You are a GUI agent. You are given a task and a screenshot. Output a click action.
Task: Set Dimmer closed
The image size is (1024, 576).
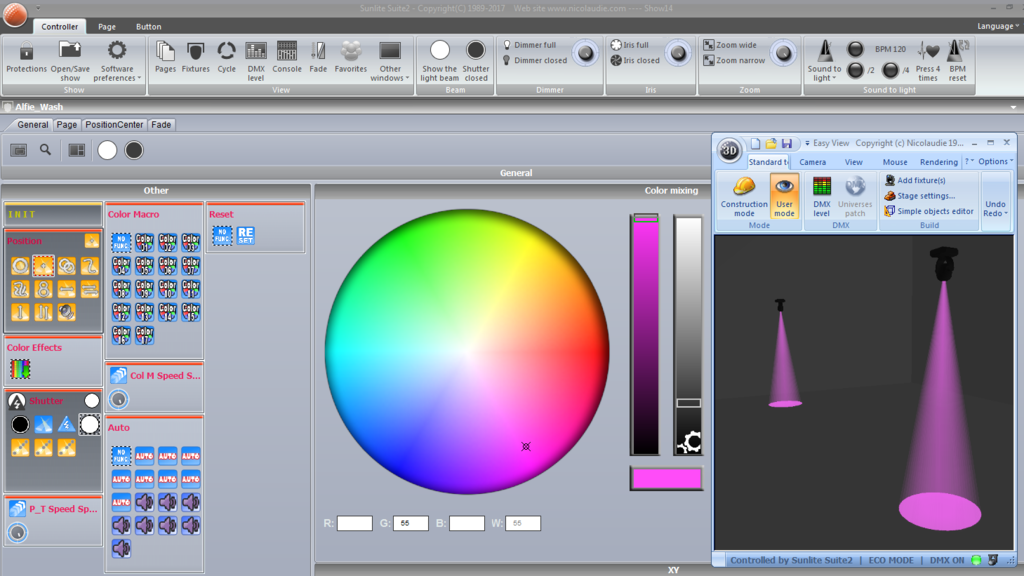534,60
